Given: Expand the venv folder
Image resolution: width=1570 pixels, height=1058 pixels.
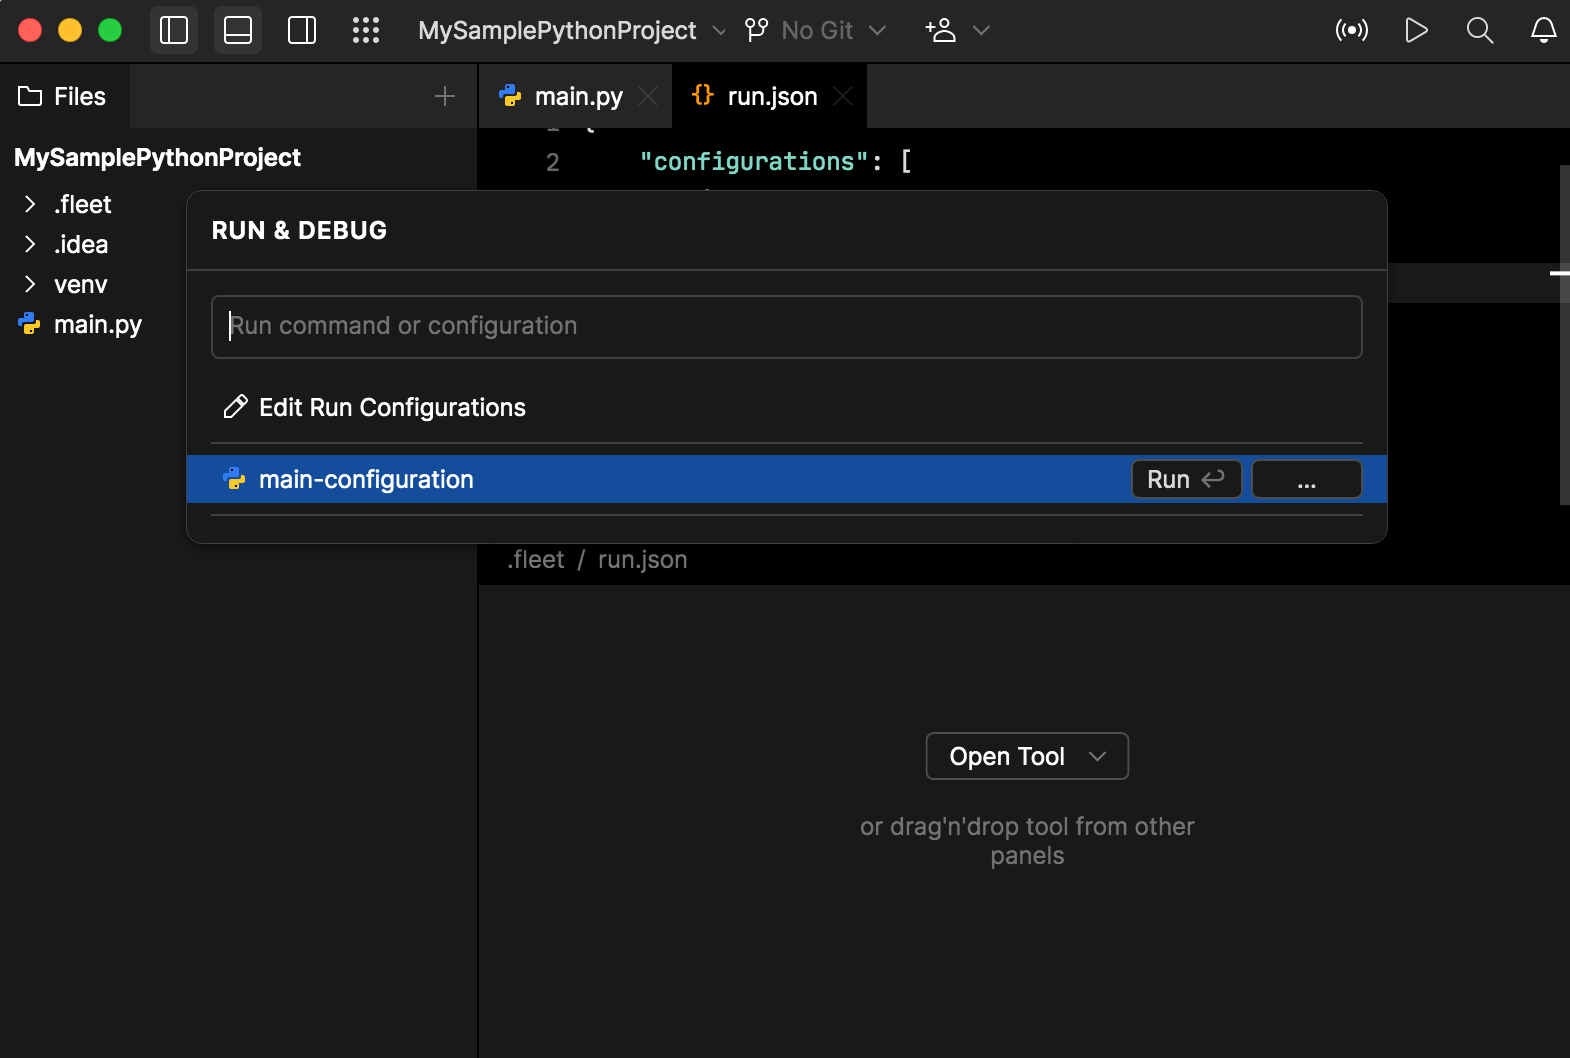Looking at the screenshot, I should click(x=30, y=285).
